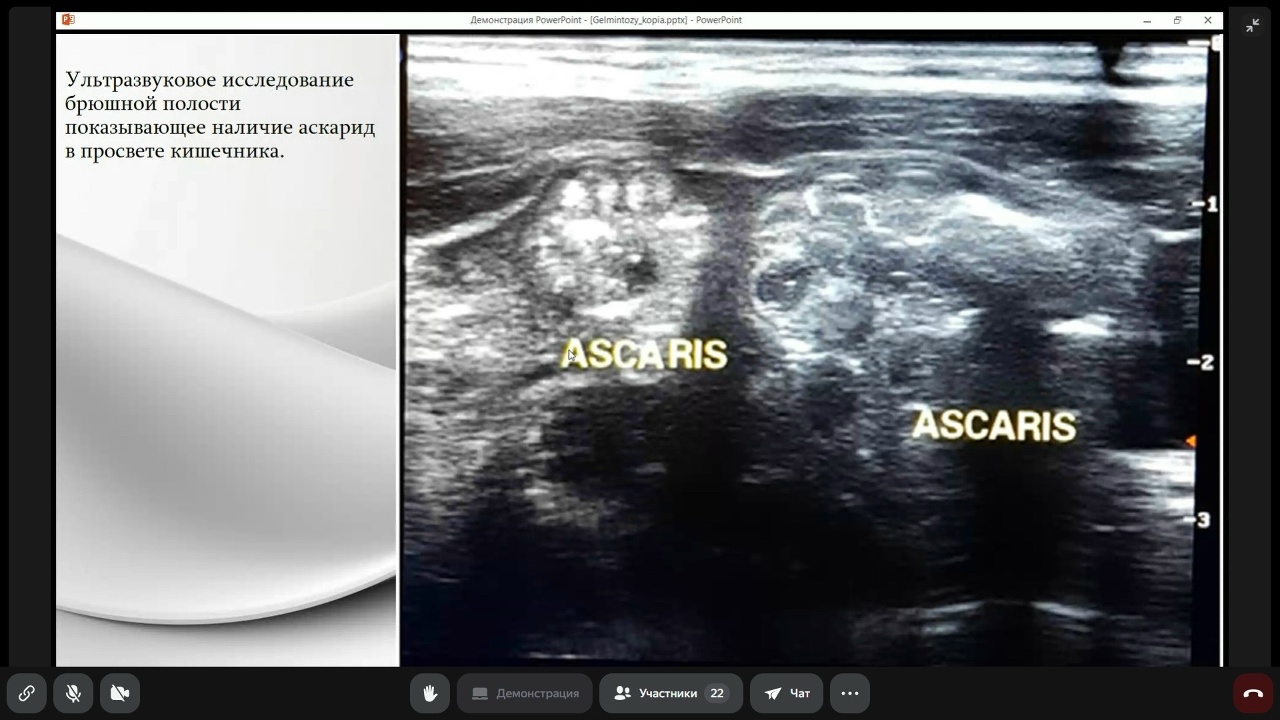The width and height of the screenshot is (1280, 720).
Task: Open more options three-dot menu
Action: point(850,693)
